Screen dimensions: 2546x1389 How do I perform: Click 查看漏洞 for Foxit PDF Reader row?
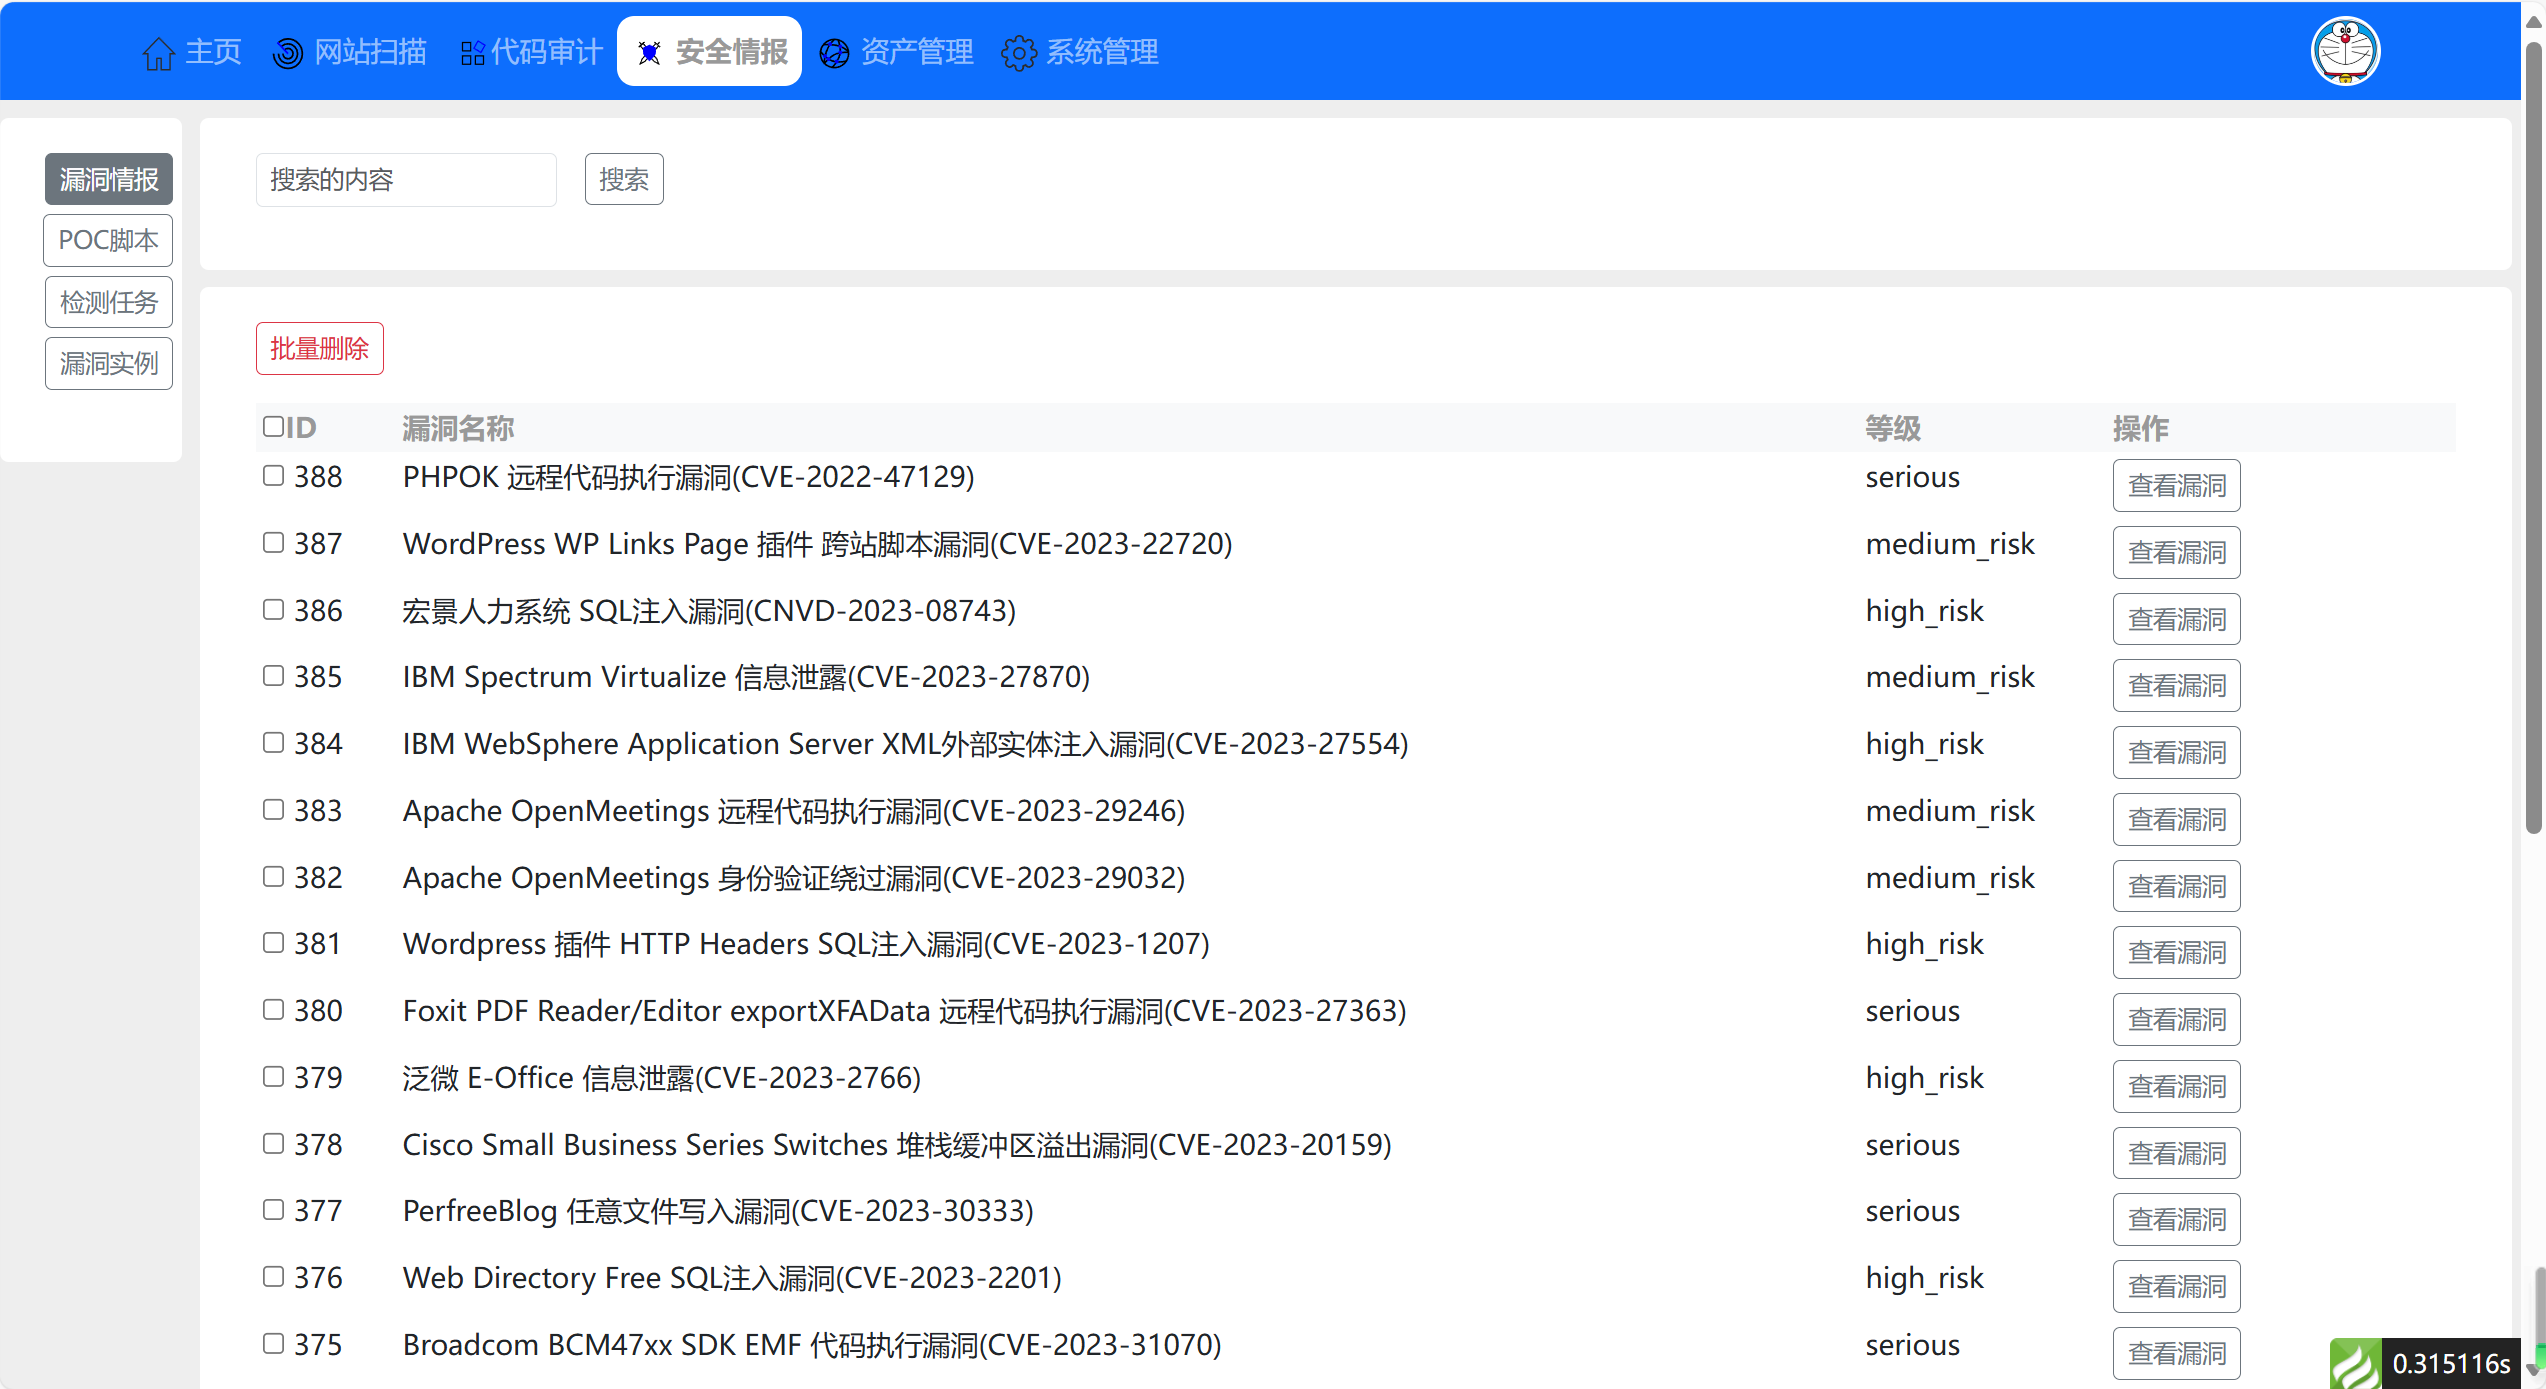point(2176,1019)
